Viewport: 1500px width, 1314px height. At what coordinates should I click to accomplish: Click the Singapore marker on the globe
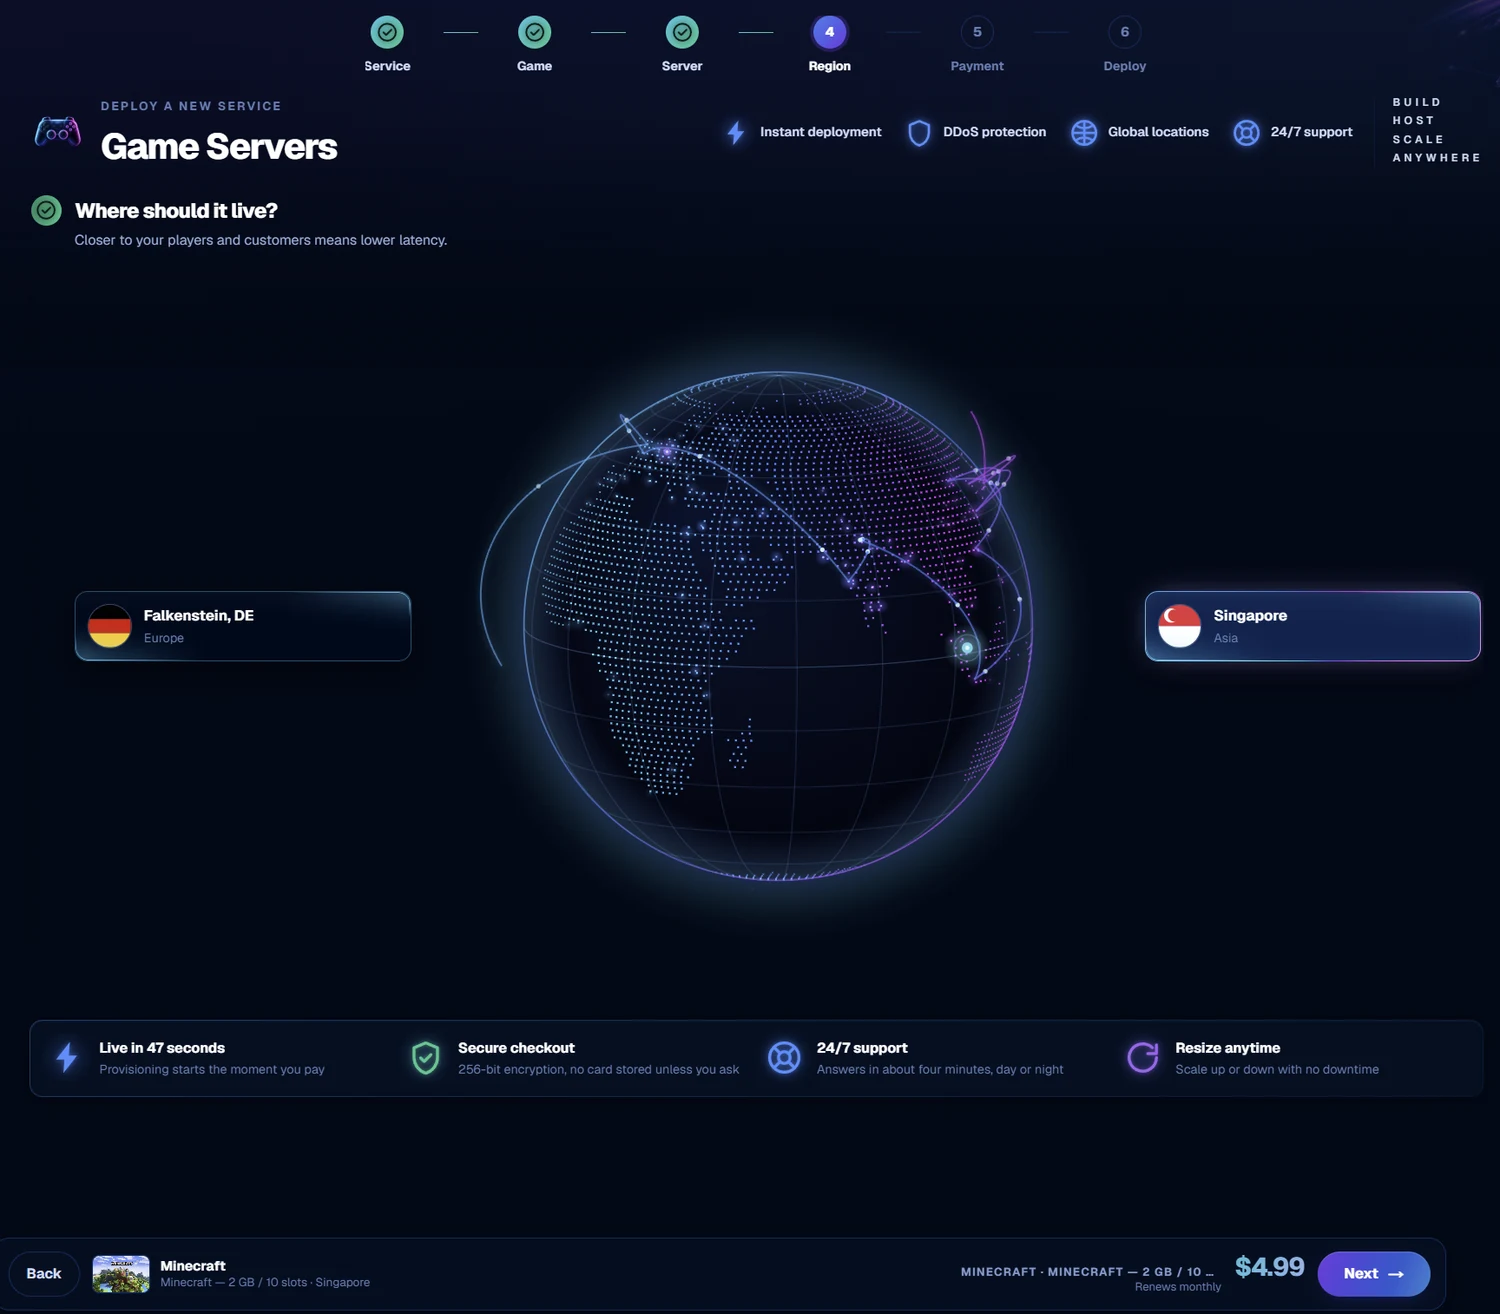coord(967,648)
